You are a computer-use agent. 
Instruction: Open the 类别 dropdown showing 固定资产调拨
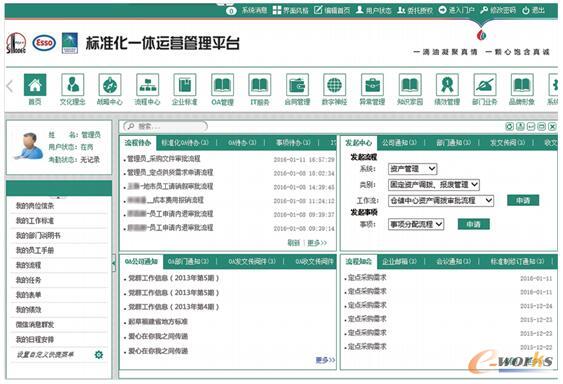point(434,185)
